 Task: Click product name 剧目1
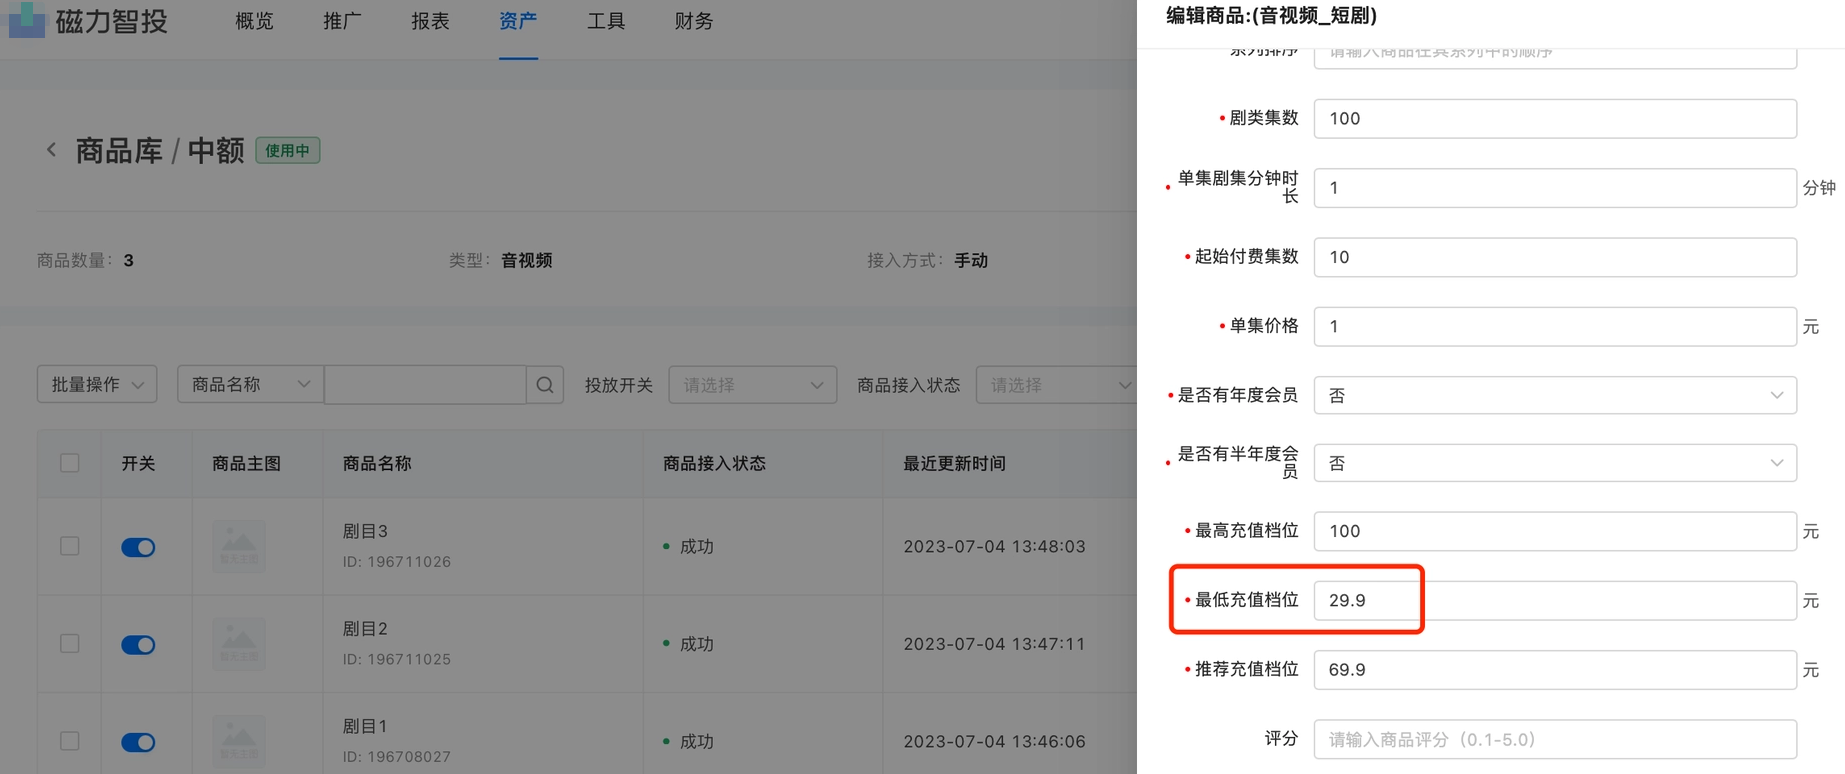pos(365,726)
